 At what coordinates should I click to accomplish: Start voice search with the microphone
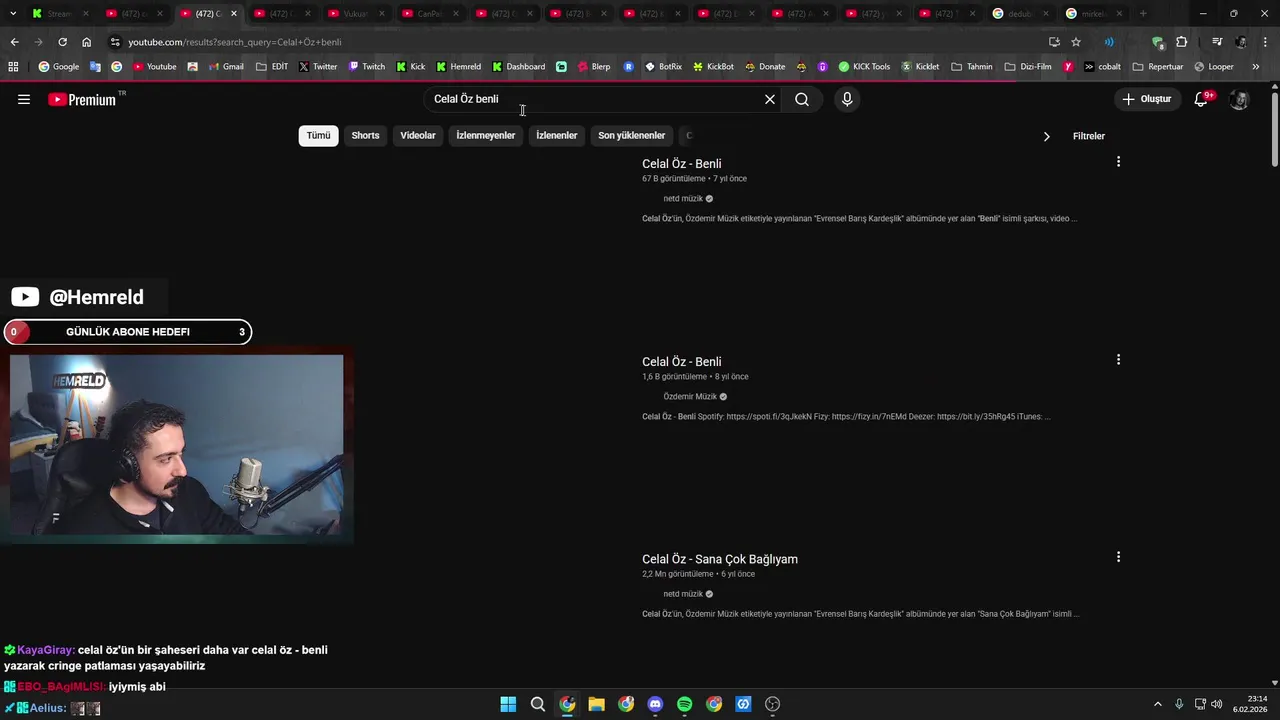click(x=847, y=99)
